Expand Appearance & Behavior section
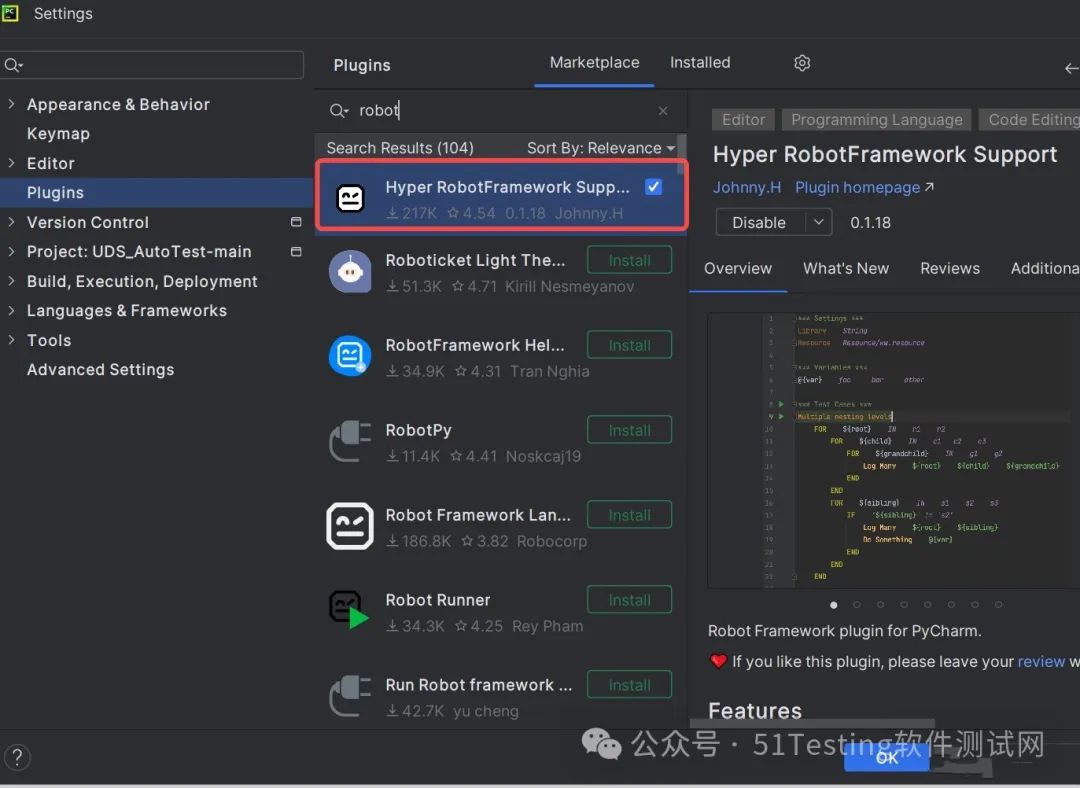 click(x=11, y=104)
